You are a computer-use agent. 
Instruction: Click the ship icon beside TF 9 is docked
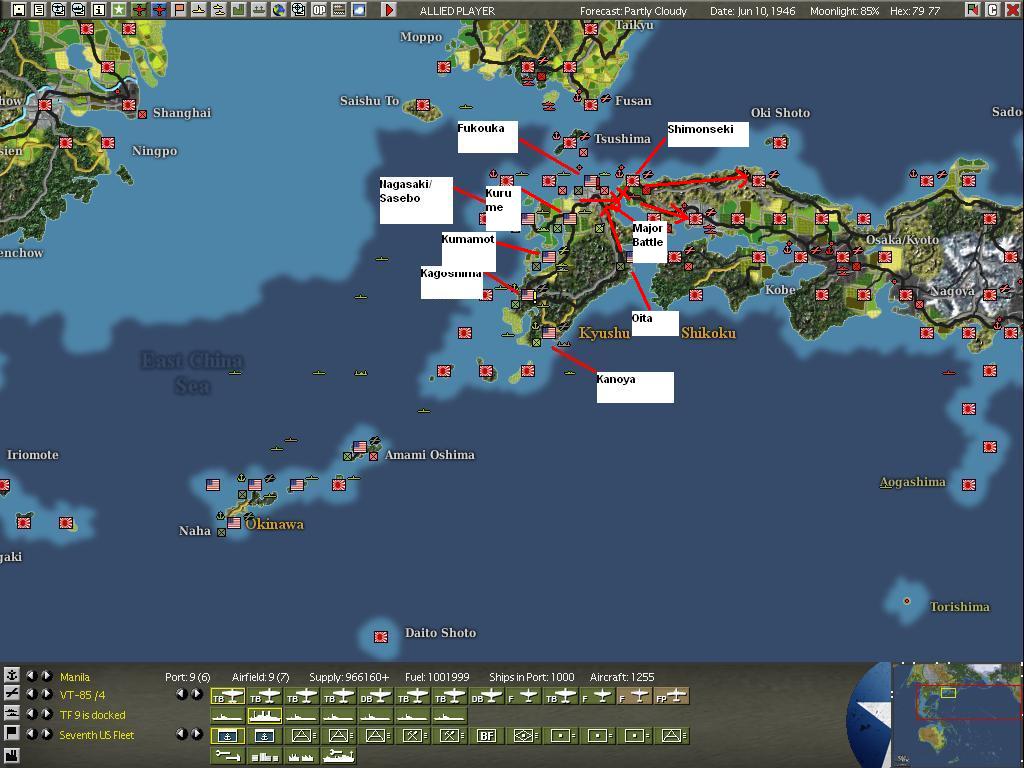[11, 714]
